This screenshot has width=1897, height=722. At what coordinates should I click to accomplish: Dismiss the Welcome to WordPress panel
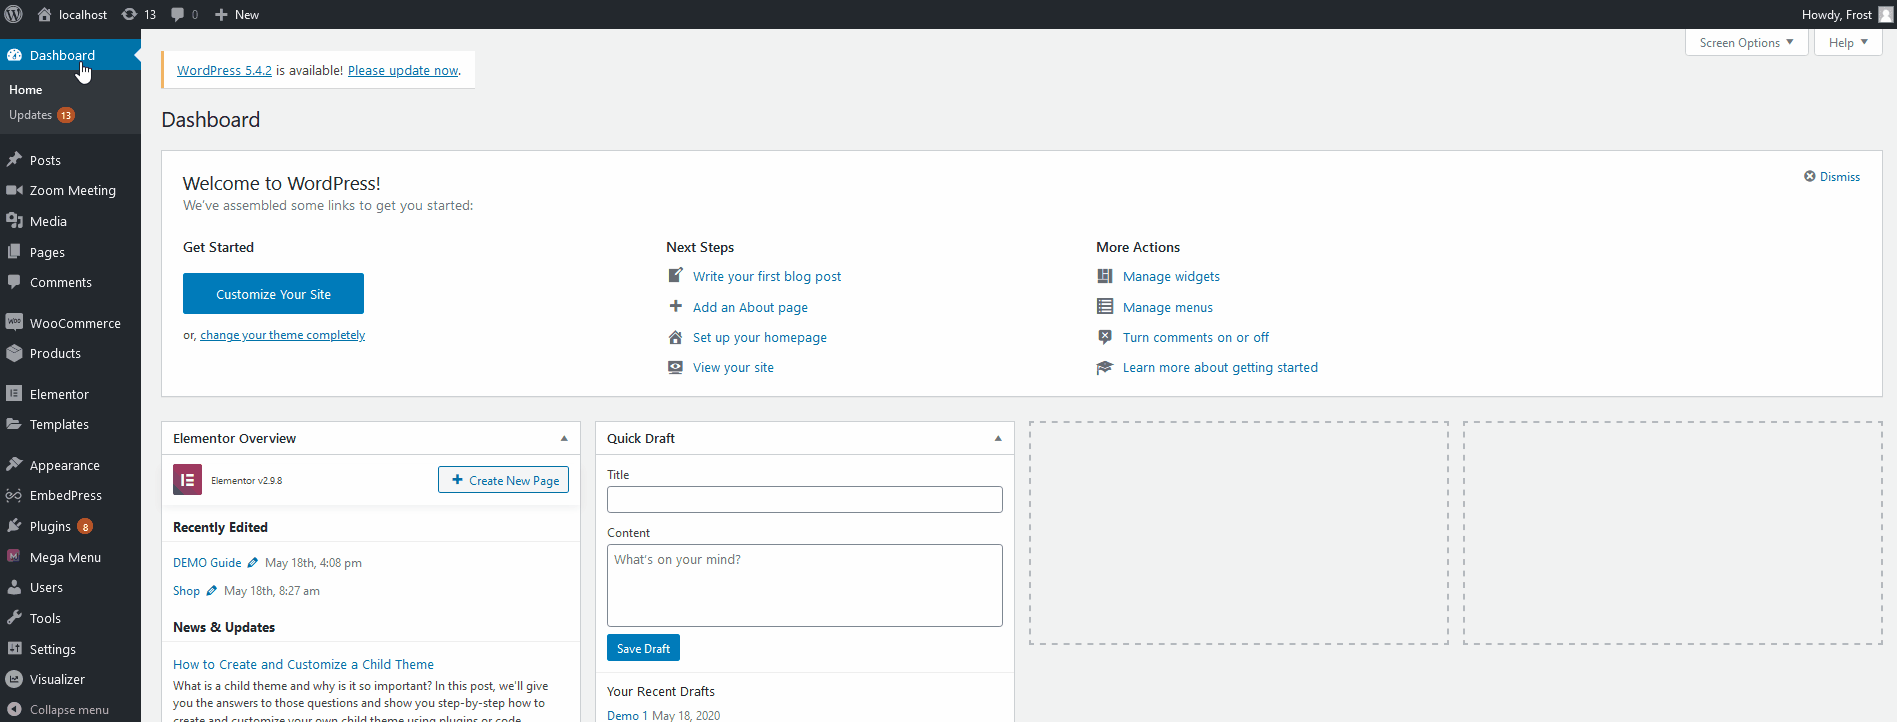click(x=1832, y=176)
